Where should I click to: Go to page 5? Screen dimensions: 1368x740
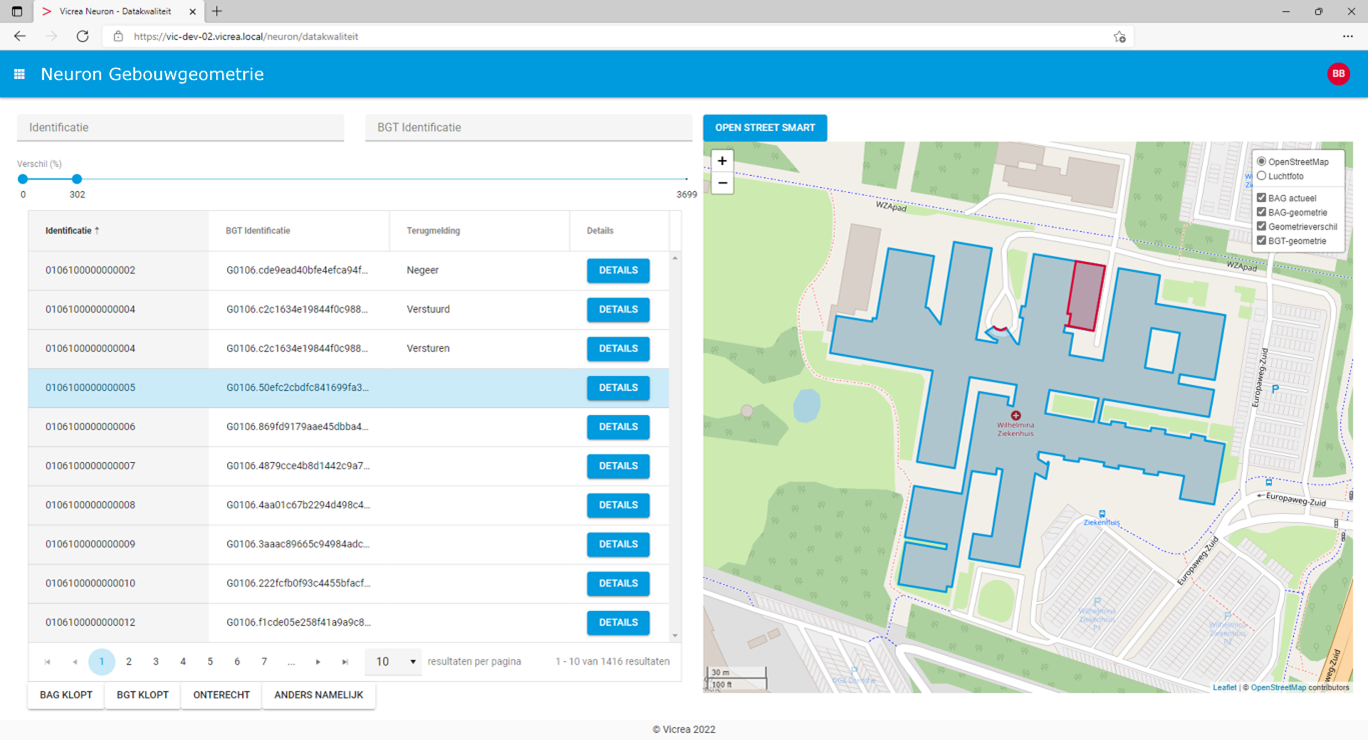pyautogui.click(x=210, y=662)
